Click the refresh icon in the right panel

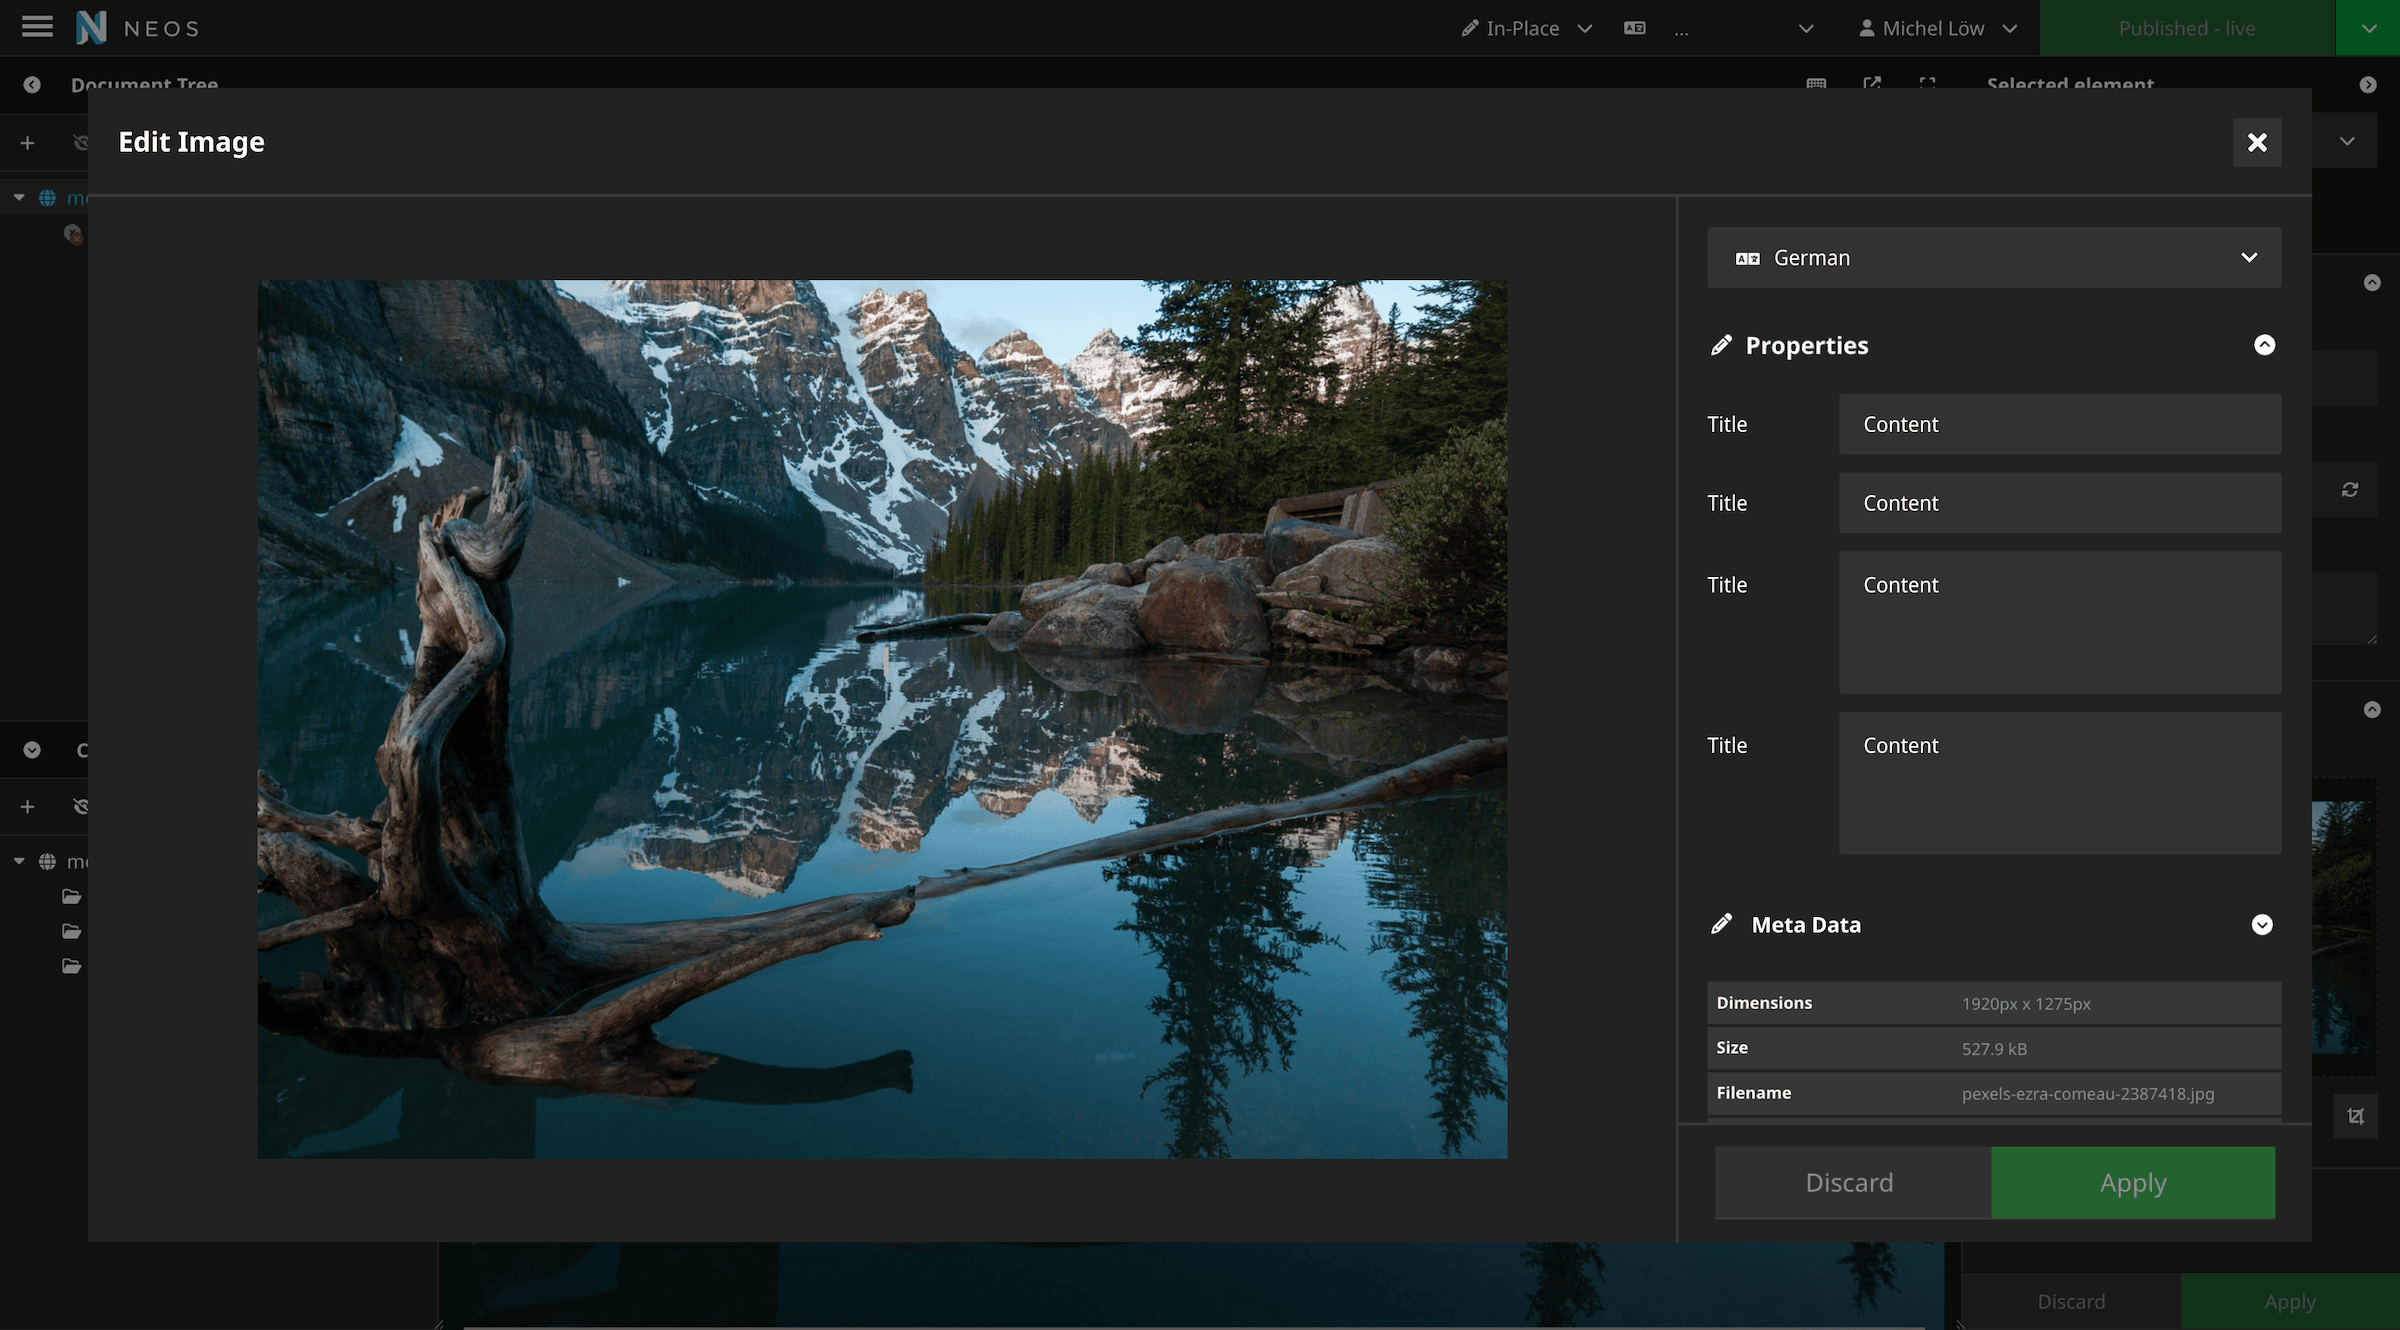[2351, 489]
